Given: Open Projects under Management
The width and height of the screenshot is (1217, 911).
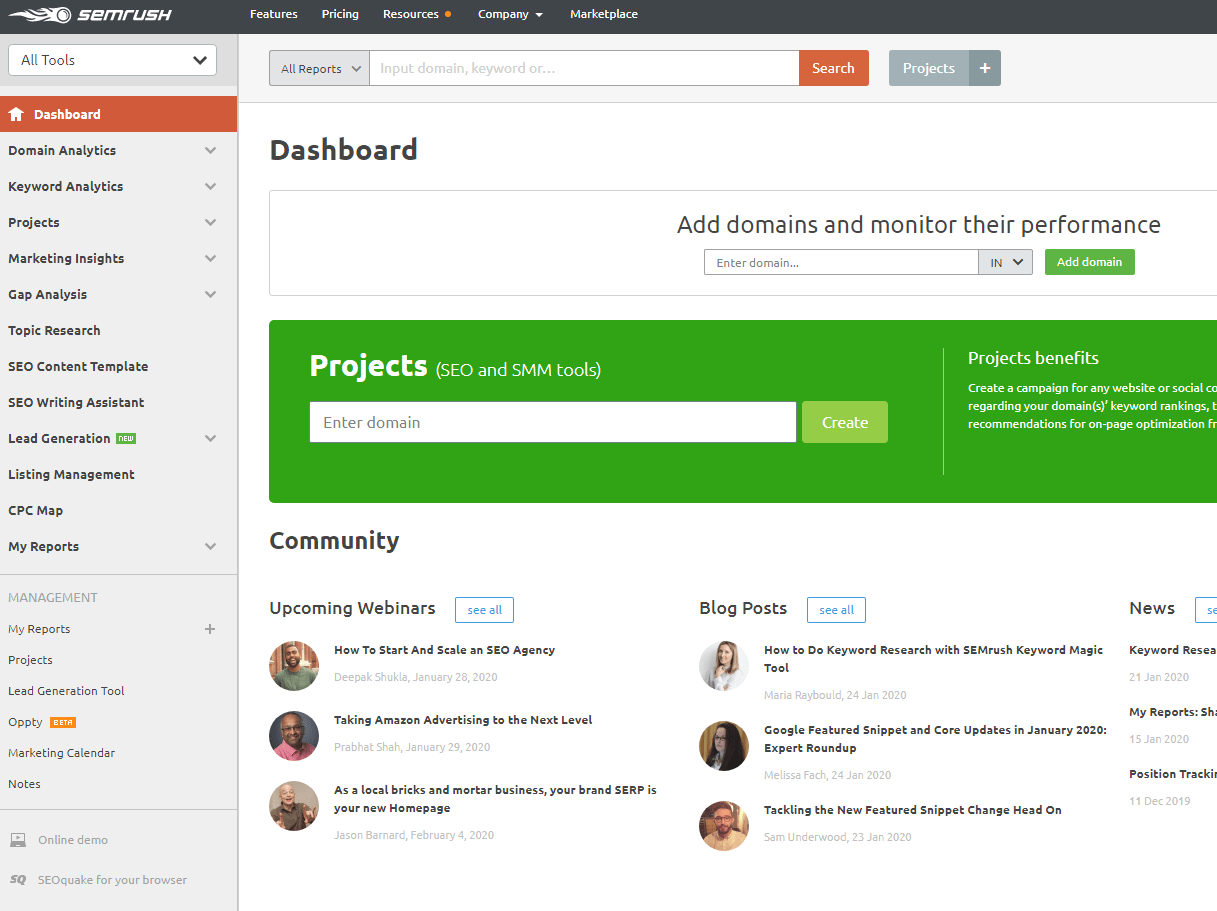Looking at the screenshot, I should (x=30, y=660).
